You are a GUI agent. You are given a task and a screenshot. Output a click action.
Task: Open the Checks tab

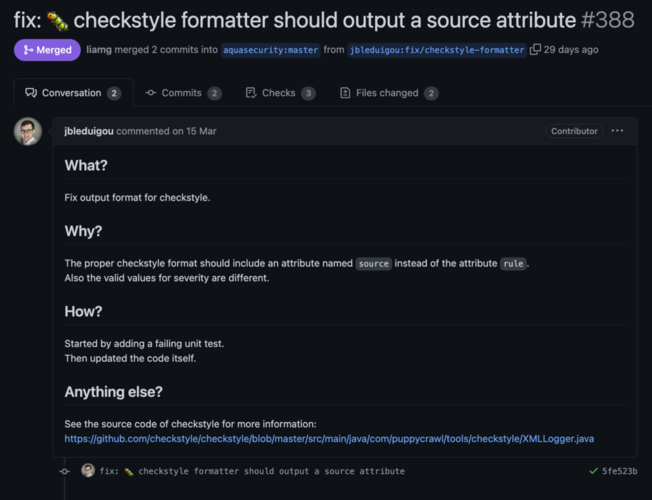pos(281,93)
